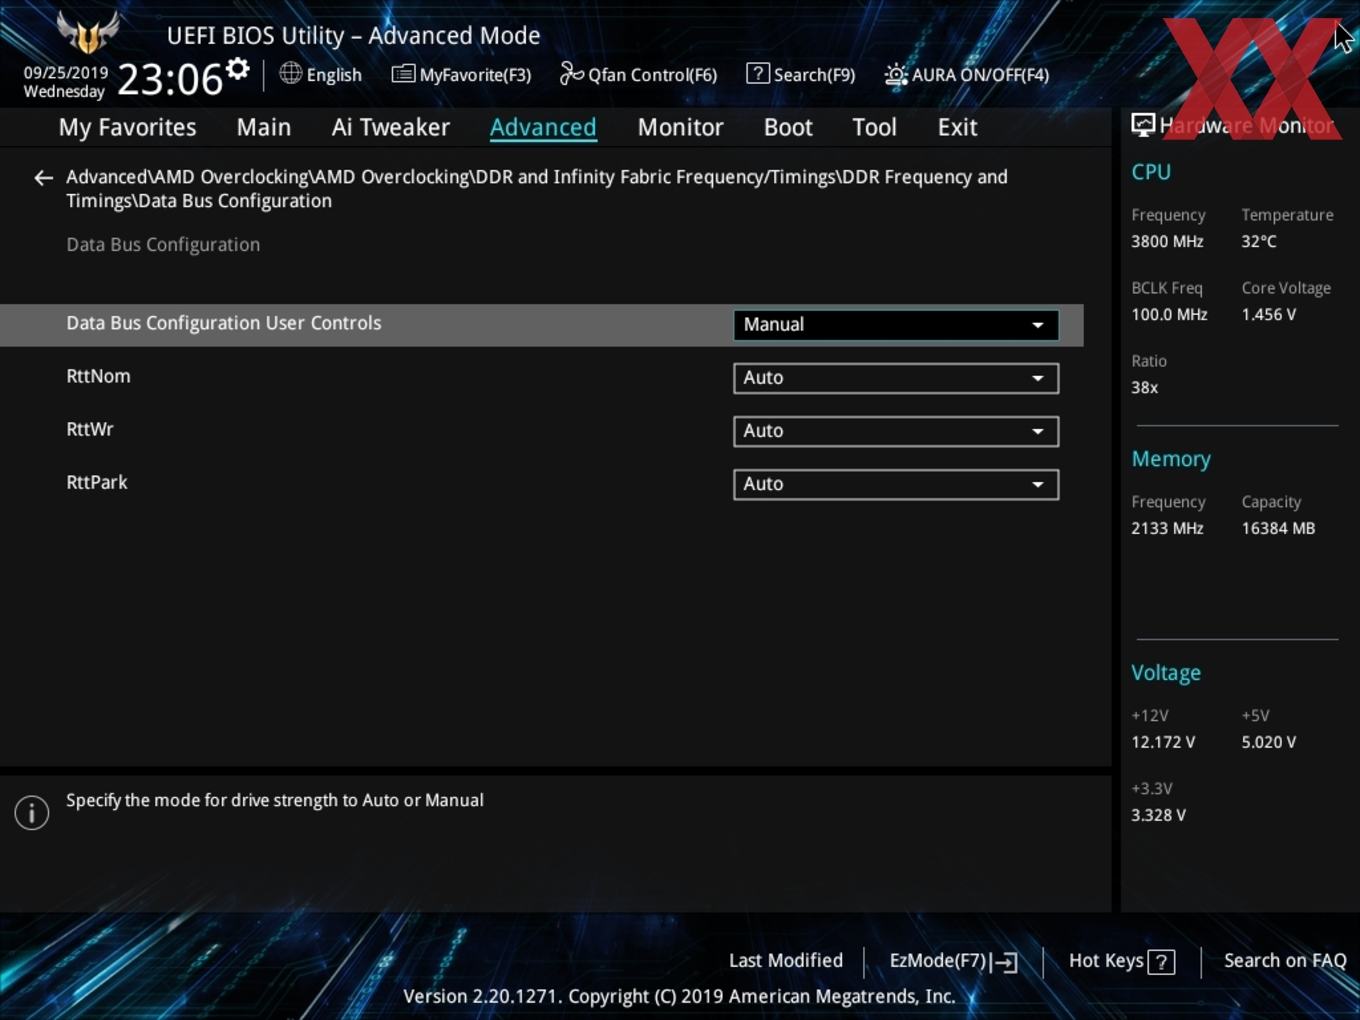Select the Exit tab
This screenshot has width=1360, height=1020.
pos(957,127)
